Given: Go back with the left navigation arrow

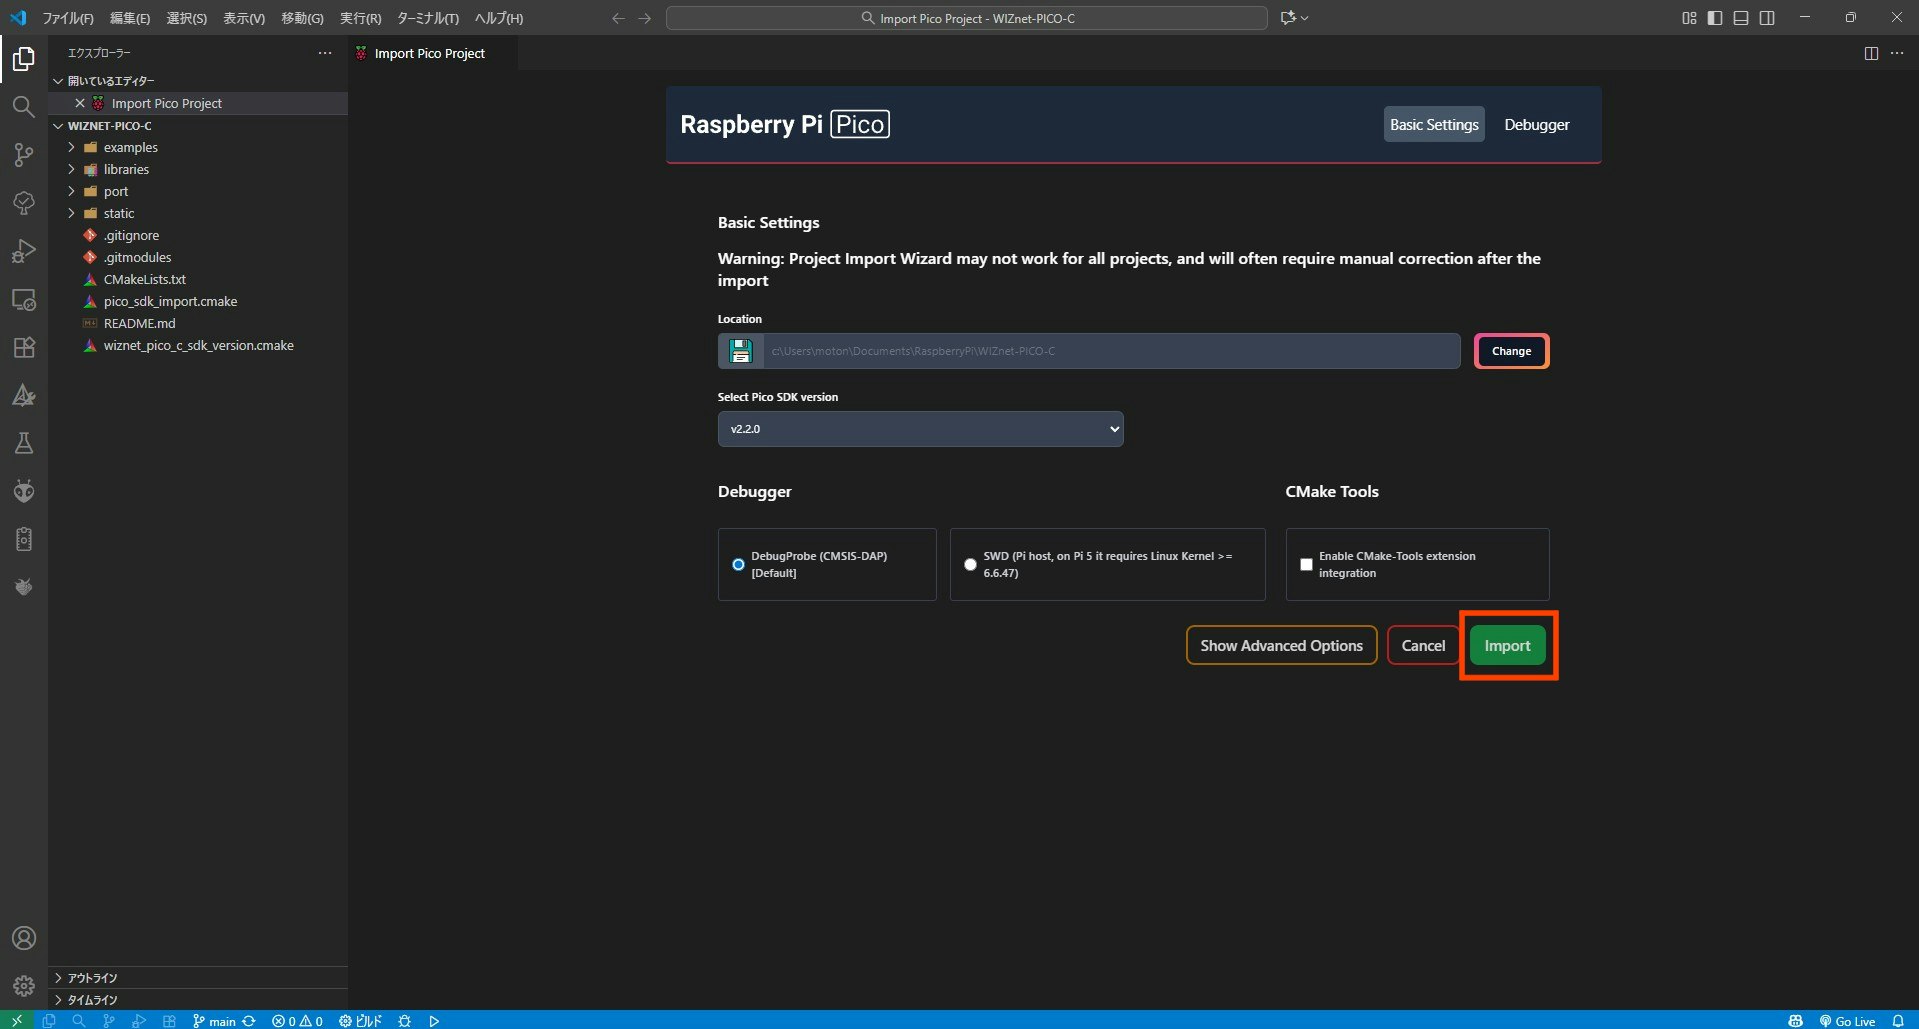Looking at the screenshot, I should click(x=618, y=18).
